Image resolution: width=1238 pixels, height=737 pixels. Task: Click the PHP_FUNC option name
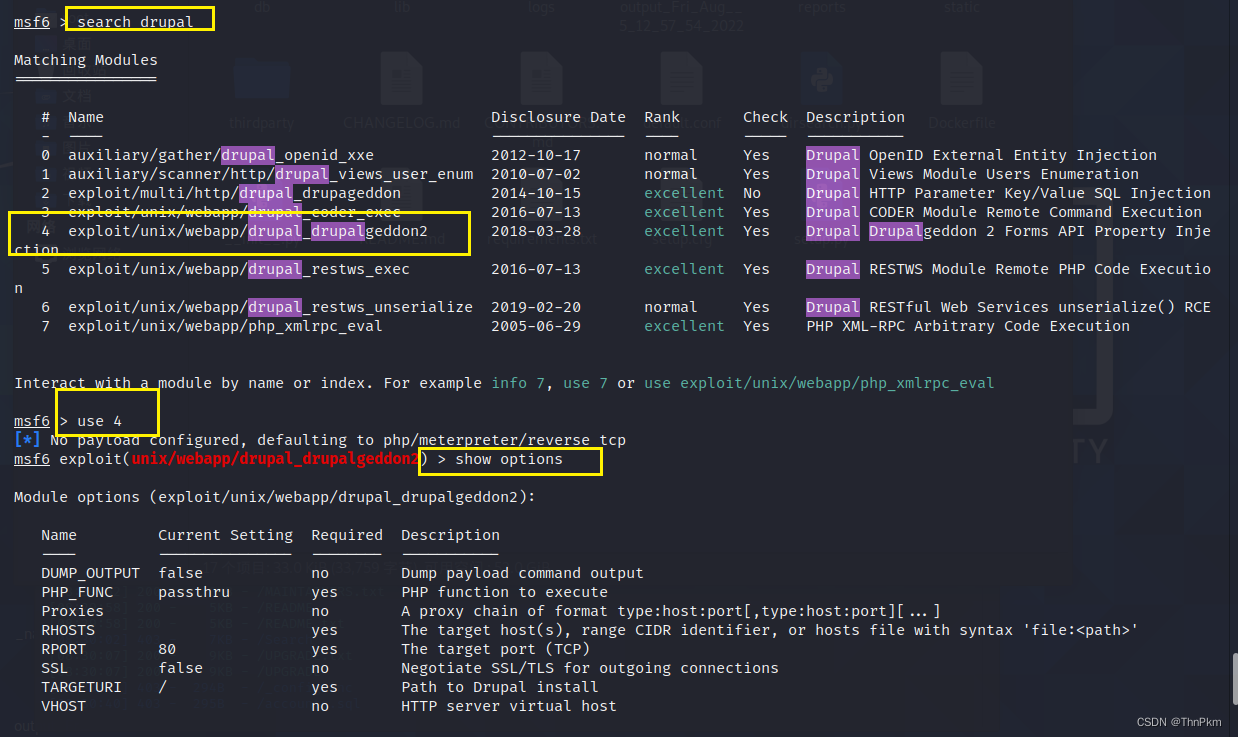77,592
